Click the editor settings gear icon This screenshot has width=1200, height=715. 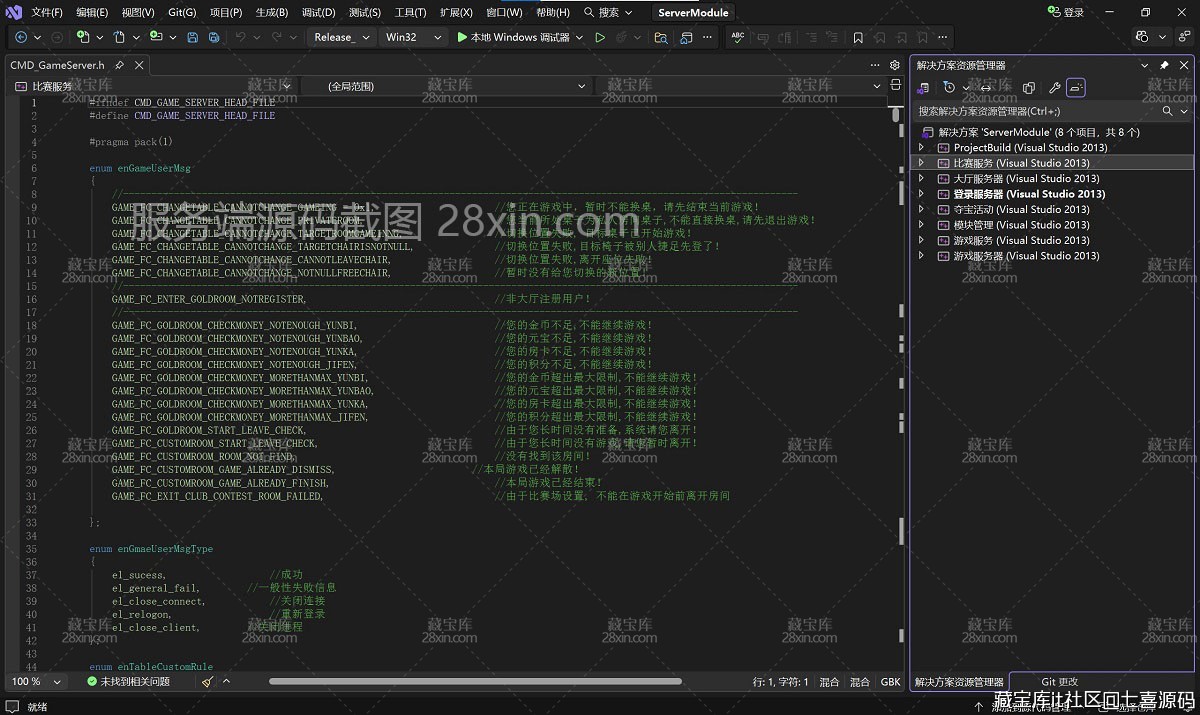point(895,65)
